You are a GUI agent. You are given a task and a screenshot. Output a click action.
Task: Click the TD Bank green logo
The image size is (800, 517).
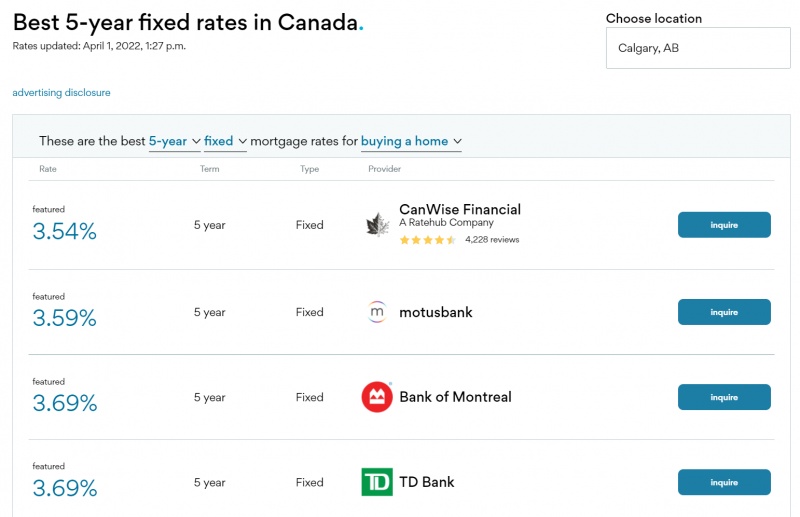pos(377,482)
